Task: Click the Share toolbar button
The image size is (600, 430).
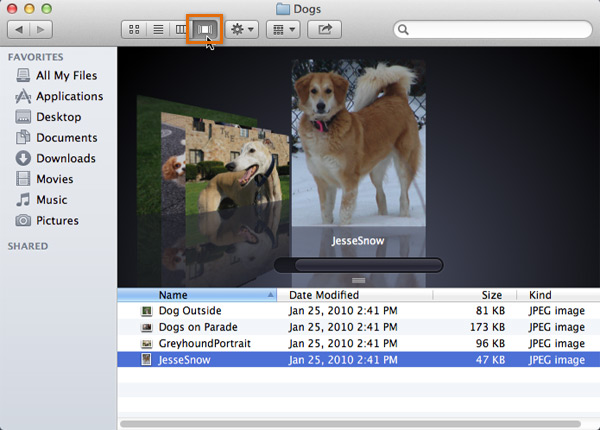Action: (x=324, y=29)
